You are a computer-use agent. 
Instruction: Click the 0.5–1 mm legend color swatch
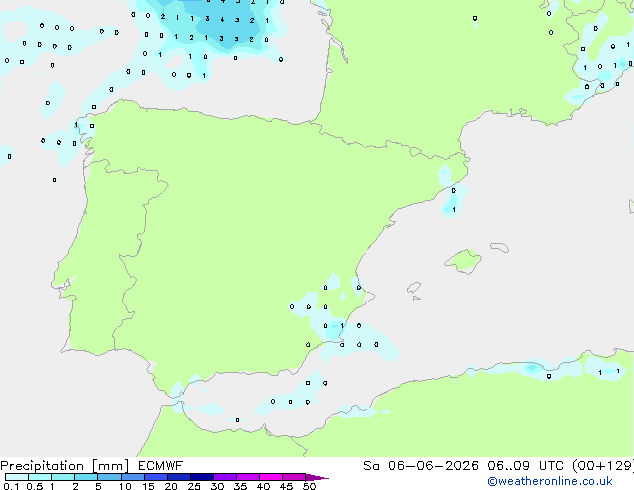(40, 477)
